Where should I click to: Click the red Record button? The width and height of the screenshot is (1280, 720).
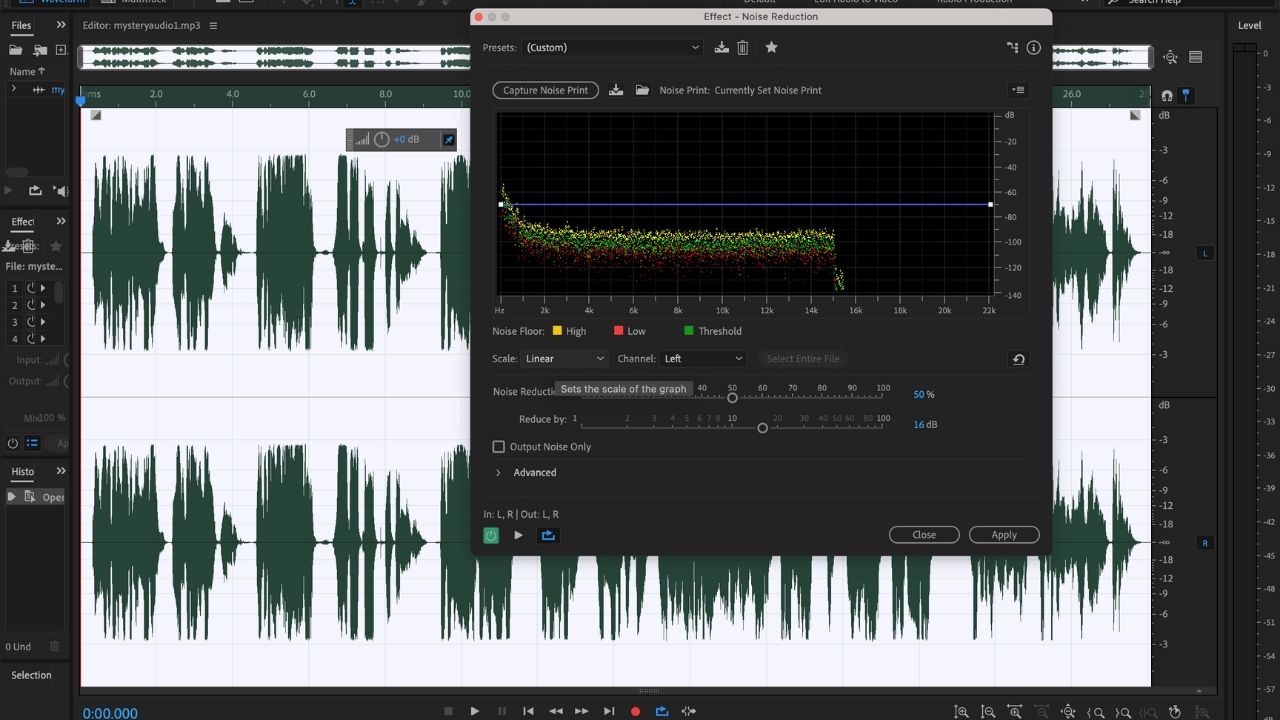coord(635,711)
